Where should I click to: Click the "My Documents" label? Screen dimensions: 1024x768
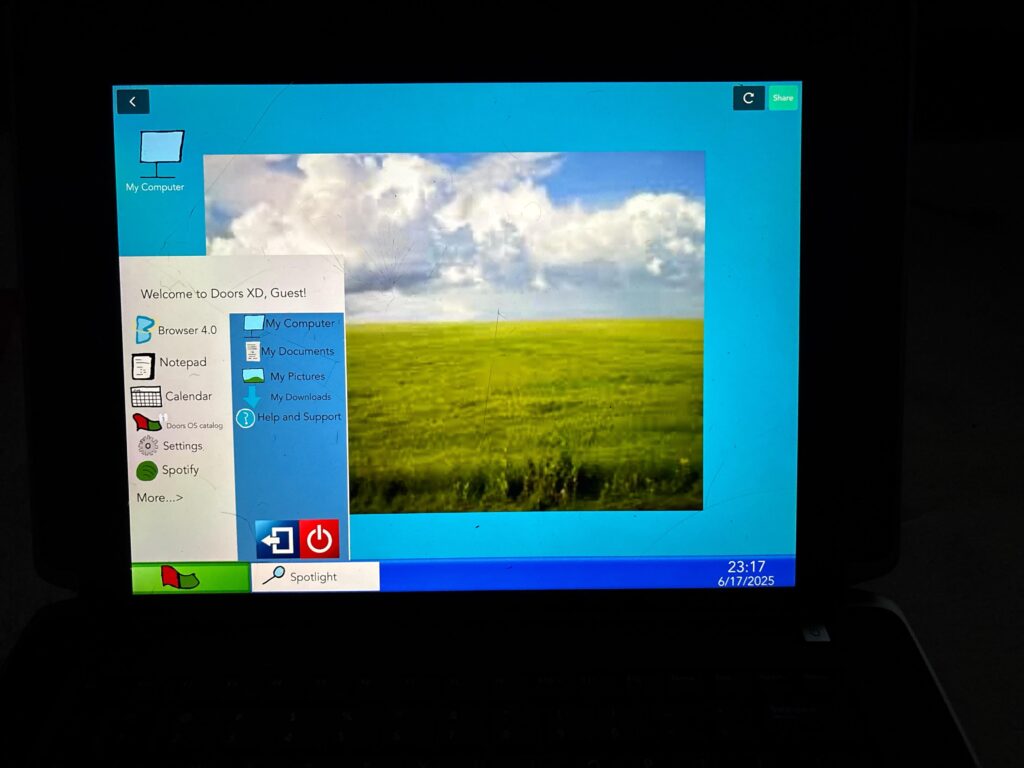click(298, 351)
